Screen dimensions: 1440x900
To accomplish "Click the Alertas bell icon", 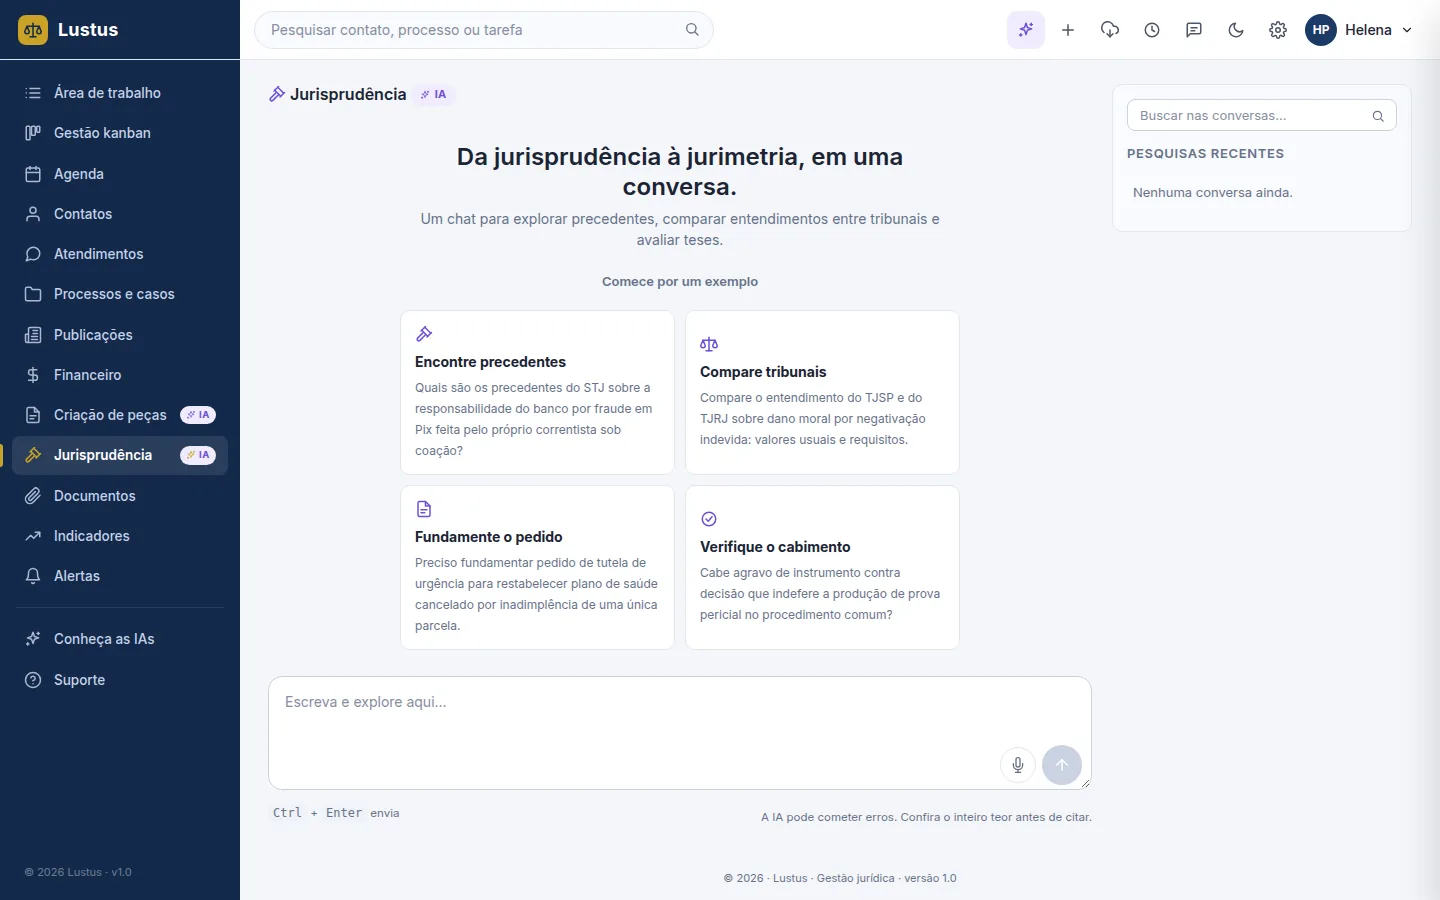I will click(x=33, y=576).
